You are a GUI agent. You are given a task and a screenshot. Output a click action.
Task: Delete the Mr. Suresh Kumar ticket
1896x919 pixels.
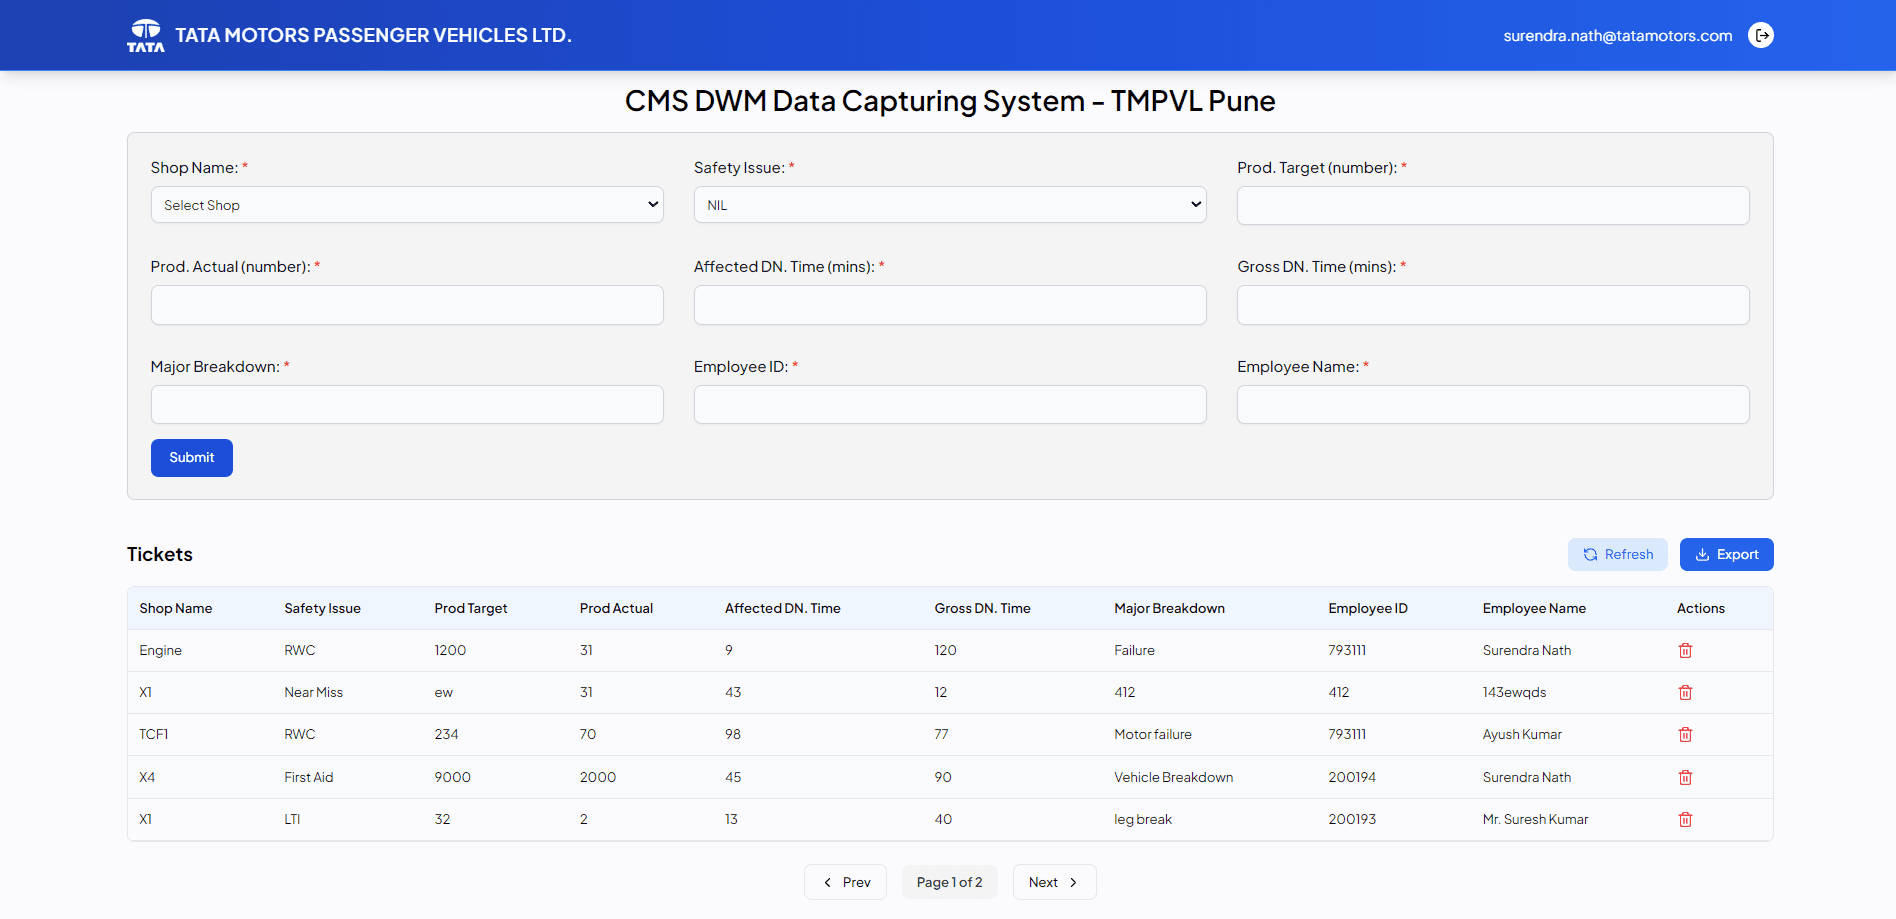(1685, 819)
